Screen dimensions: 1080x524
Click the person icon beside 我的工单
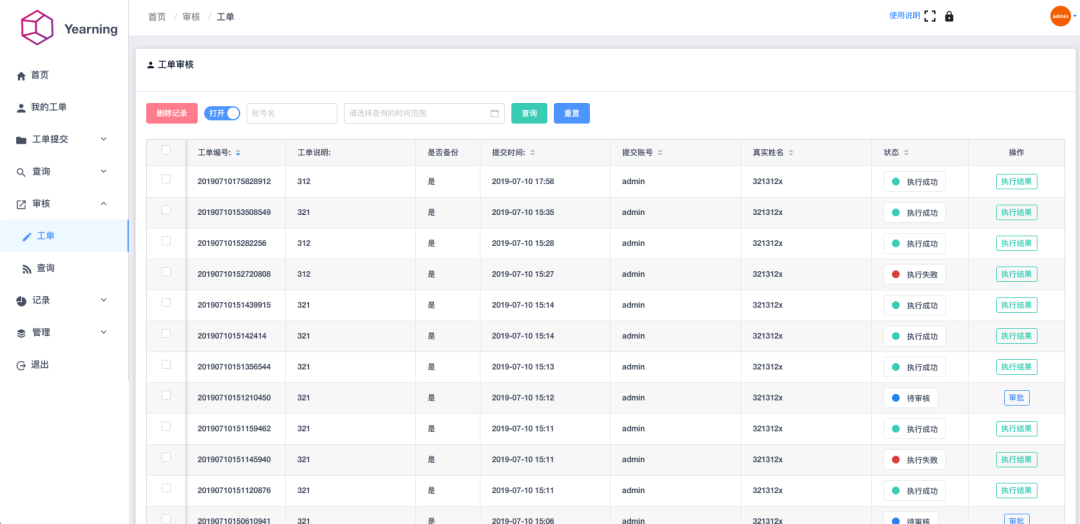(21, 107)
